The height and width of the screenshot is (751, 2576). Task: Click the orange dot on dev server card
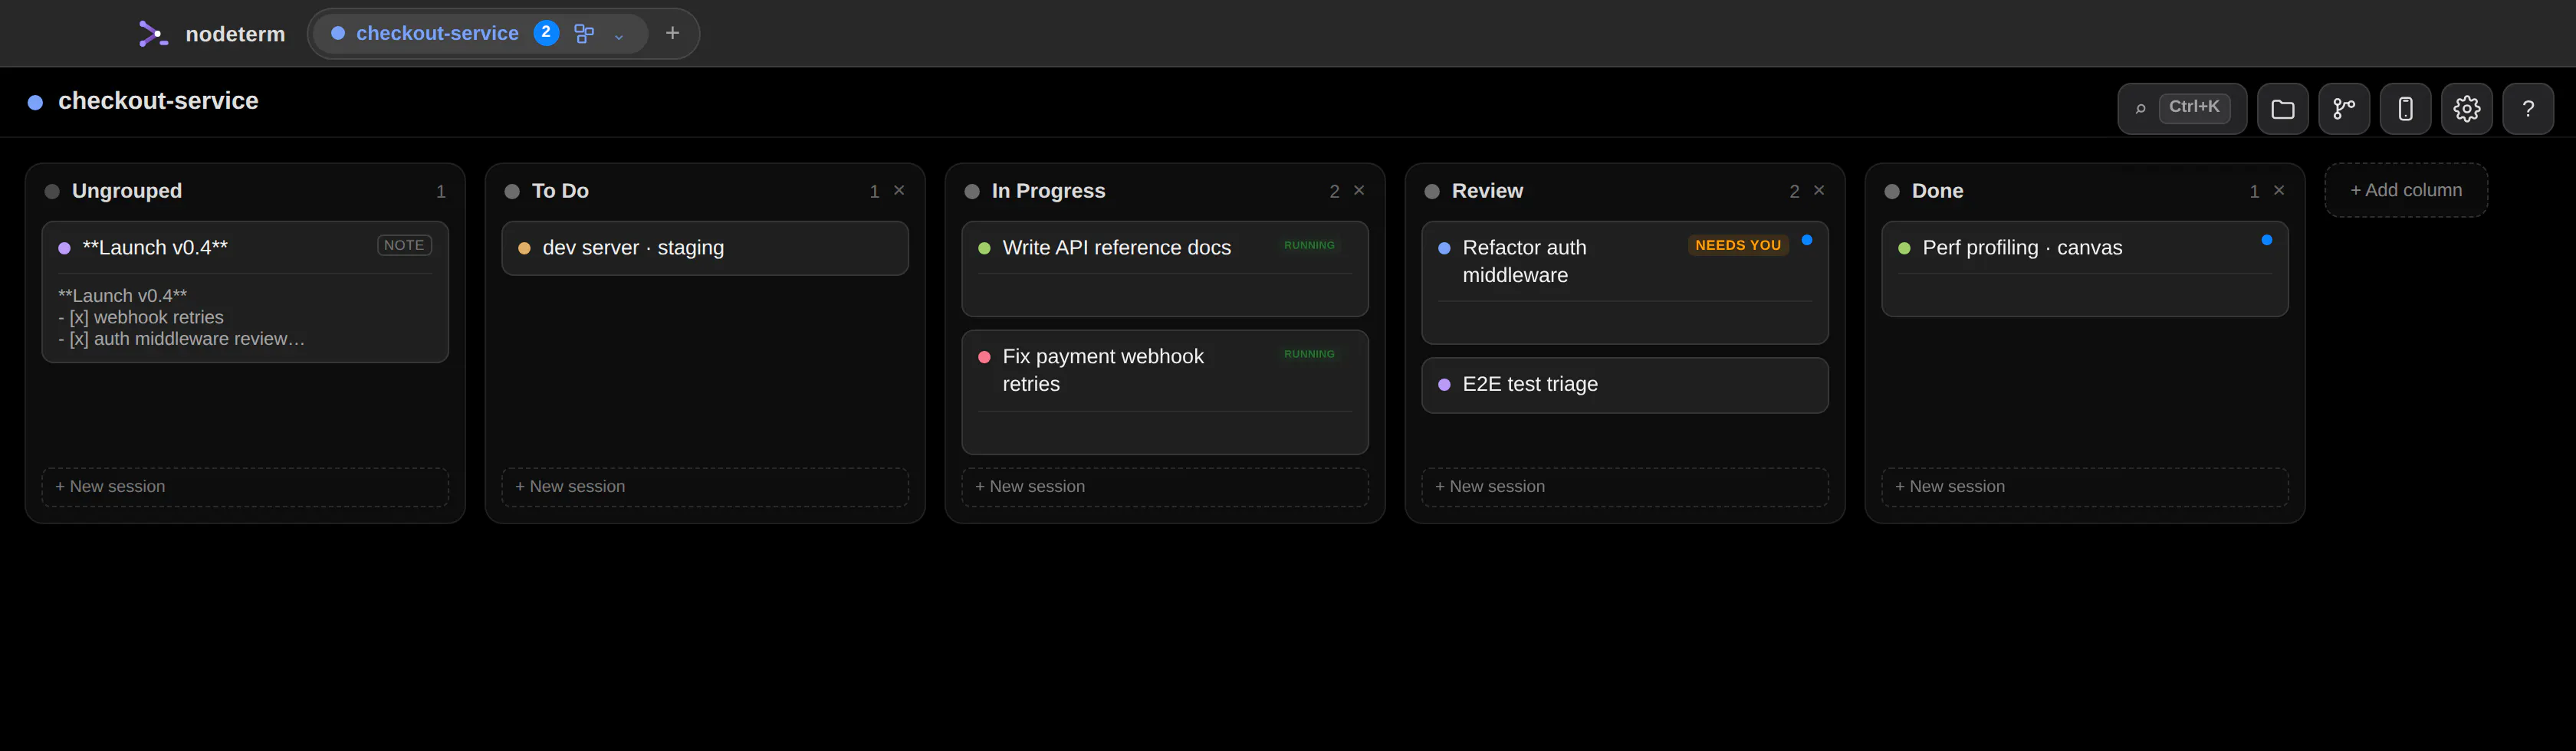pos(524,248)
